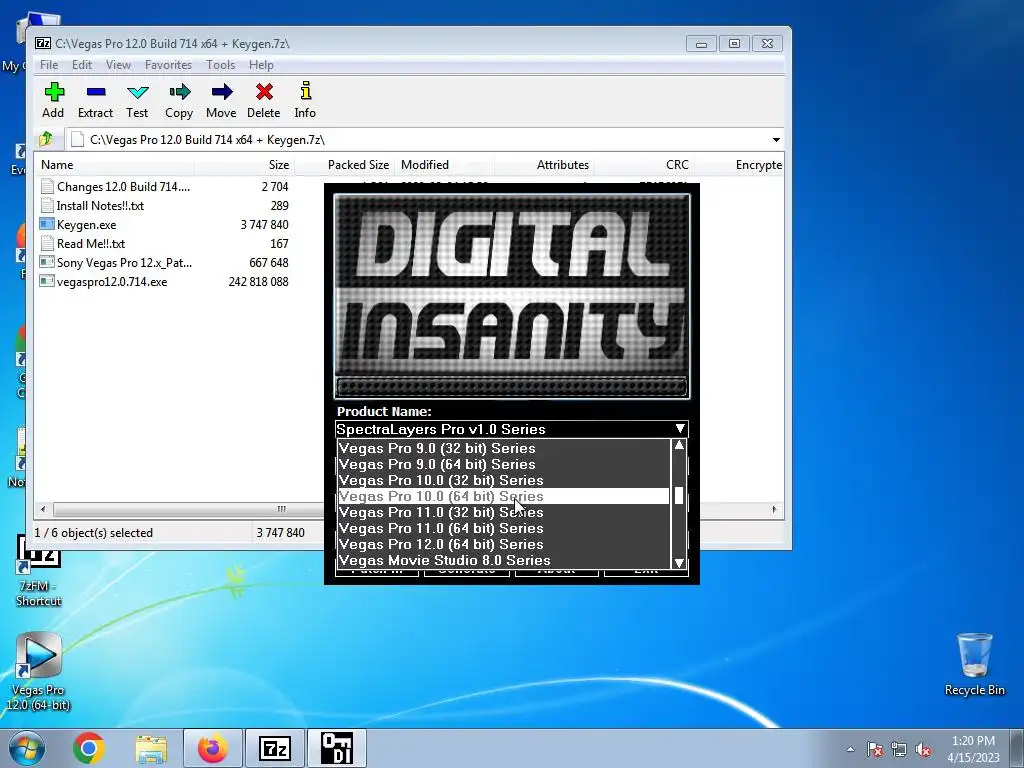The image size is (1024, 768).
Task: Choose Vegas Pro 10.0 (64 bit) Series
Action: point(503,496)
